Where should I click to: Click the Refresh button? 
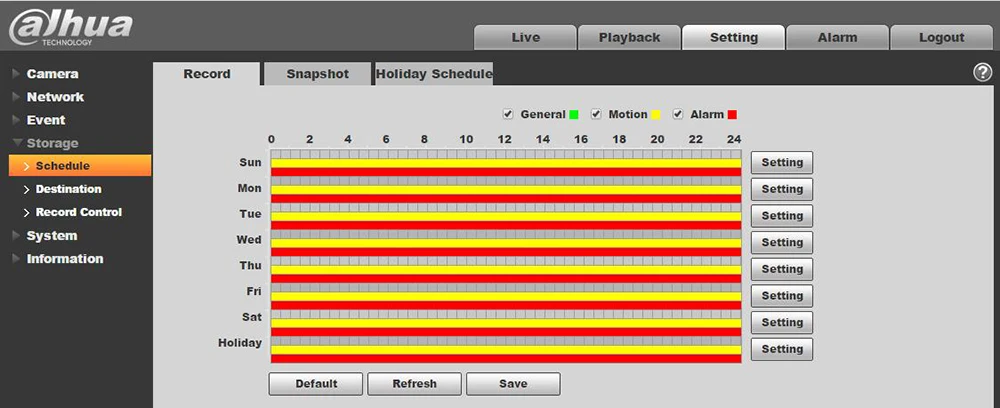(415, 384)
